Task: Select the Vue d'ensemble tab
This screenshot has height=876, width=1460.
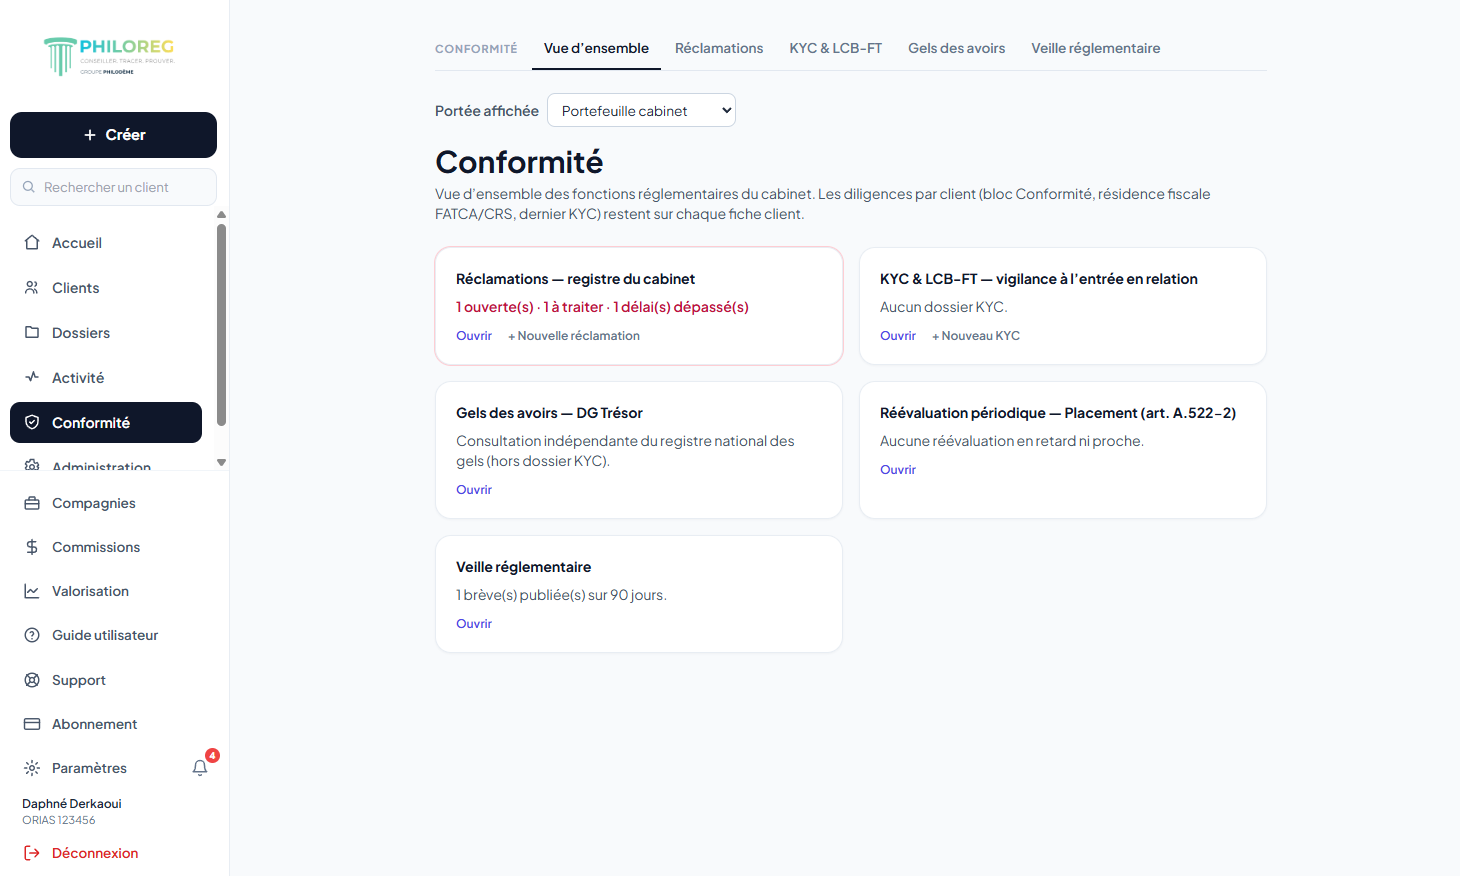Action: (596, 48)
